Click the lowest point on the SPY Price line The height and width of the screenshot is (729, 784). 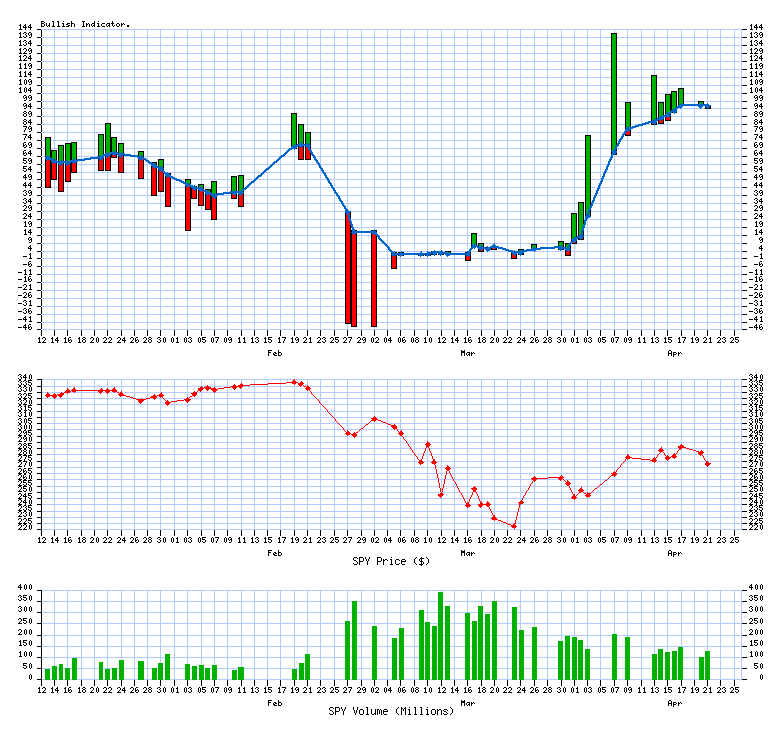[514, 526]
